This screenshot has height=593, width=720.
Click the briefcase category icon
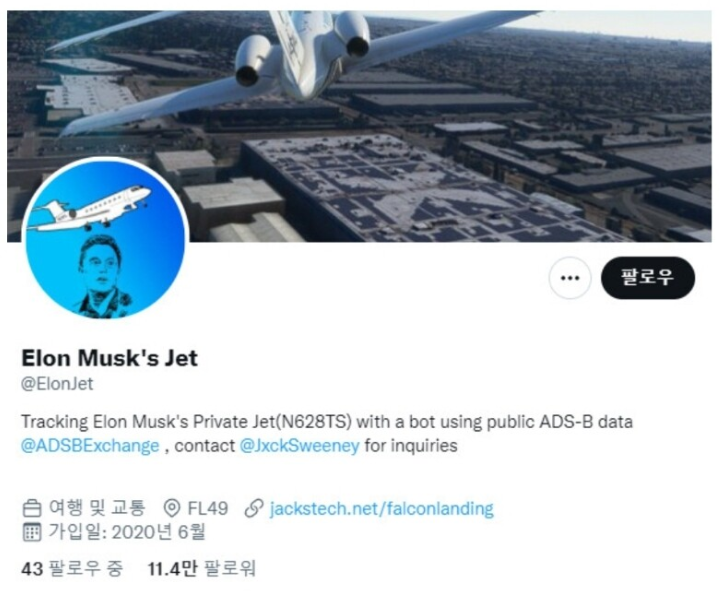point(32,508)
